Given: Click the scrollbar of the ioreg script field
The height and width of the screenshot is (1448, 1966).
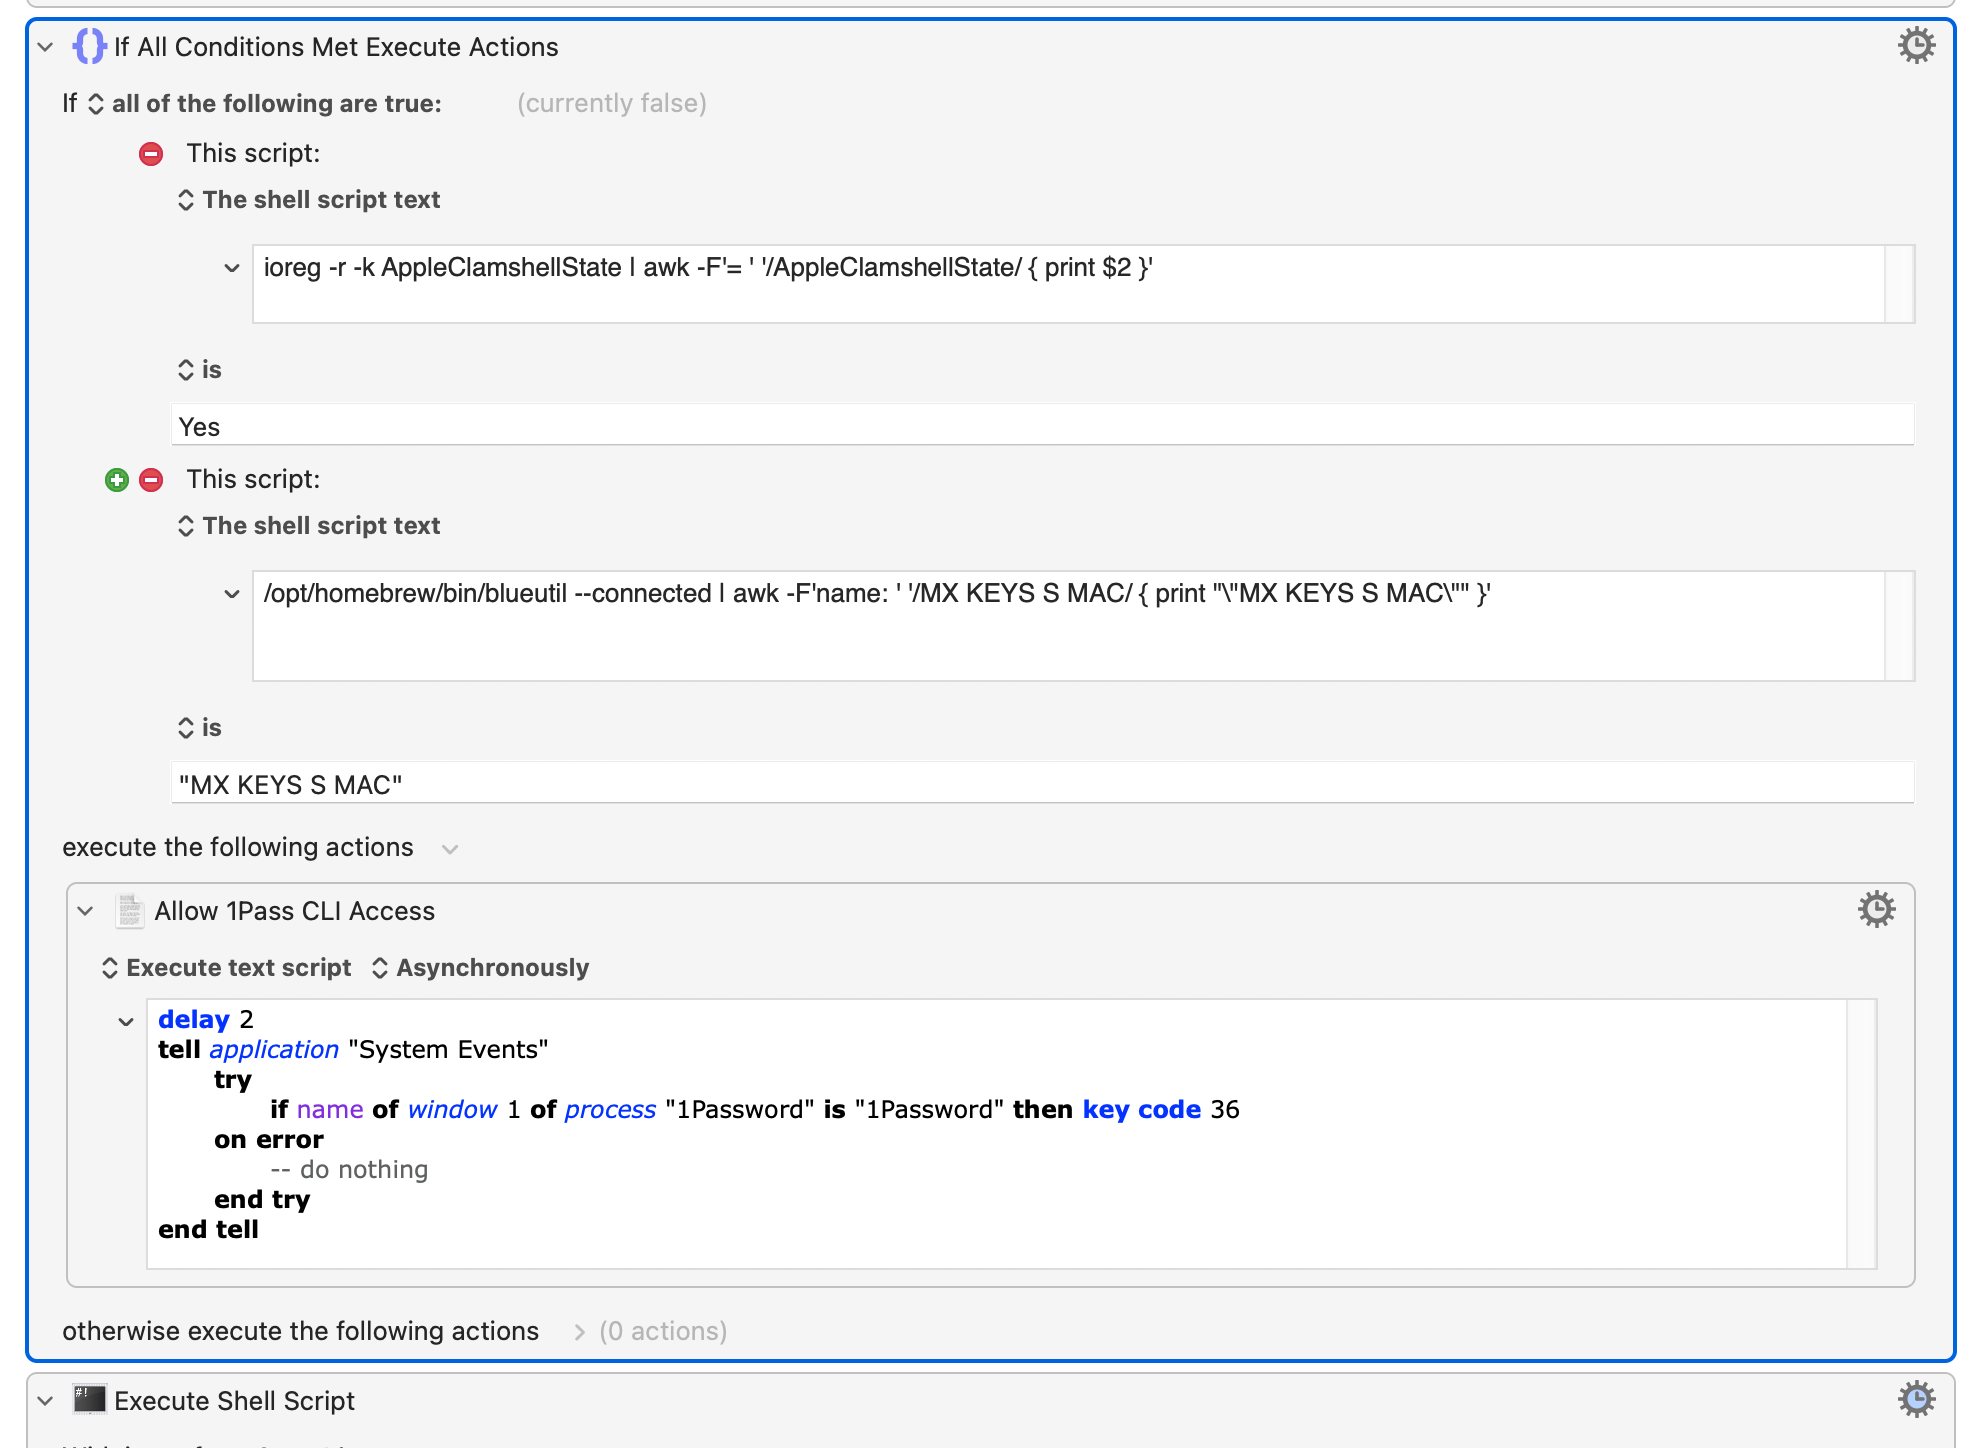Looking at the screenshot, I should (1899, 284).
